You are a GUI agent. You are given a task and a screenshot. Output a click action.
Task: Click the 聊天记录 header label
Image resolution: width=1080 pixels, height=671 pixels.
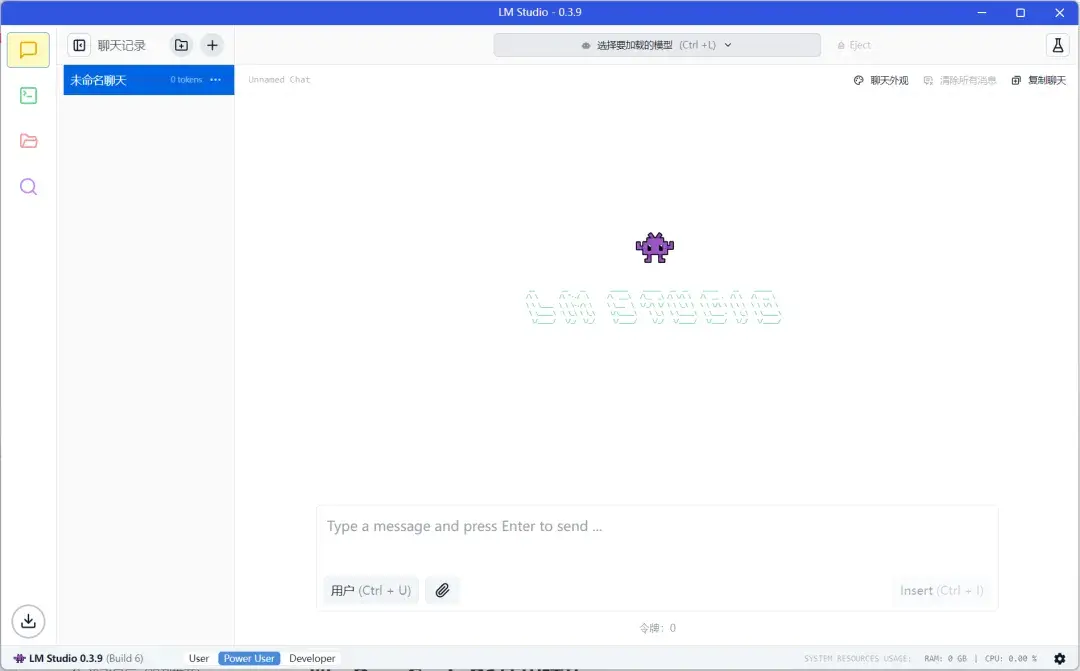122,45
